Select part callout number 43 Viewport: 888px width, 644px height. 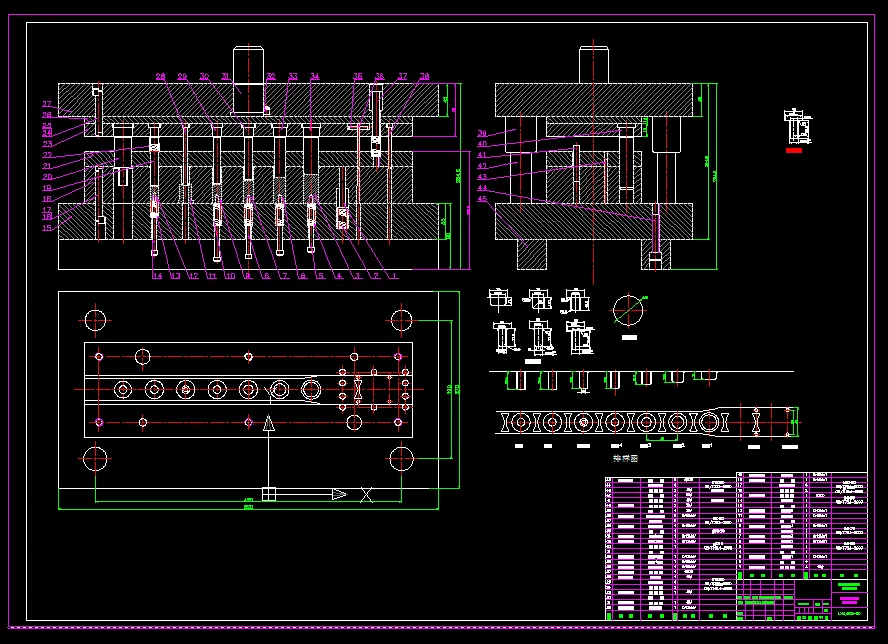pyautogui.click(x=482, y=177)
